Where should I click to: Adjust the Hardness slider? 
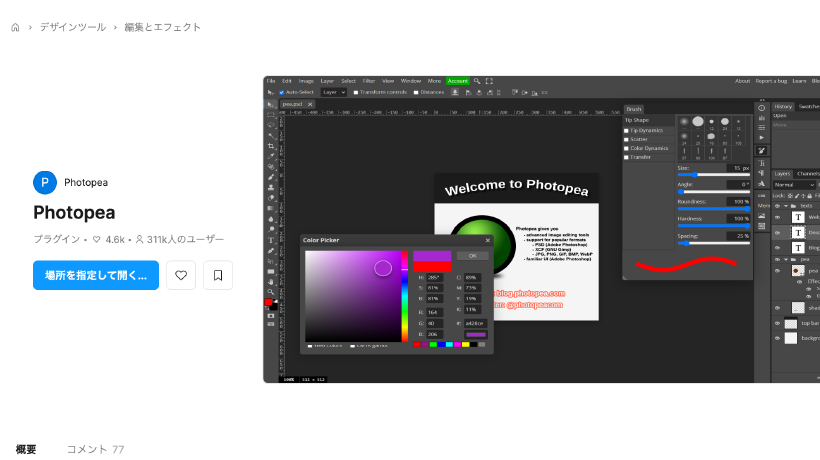click(713, 226)
